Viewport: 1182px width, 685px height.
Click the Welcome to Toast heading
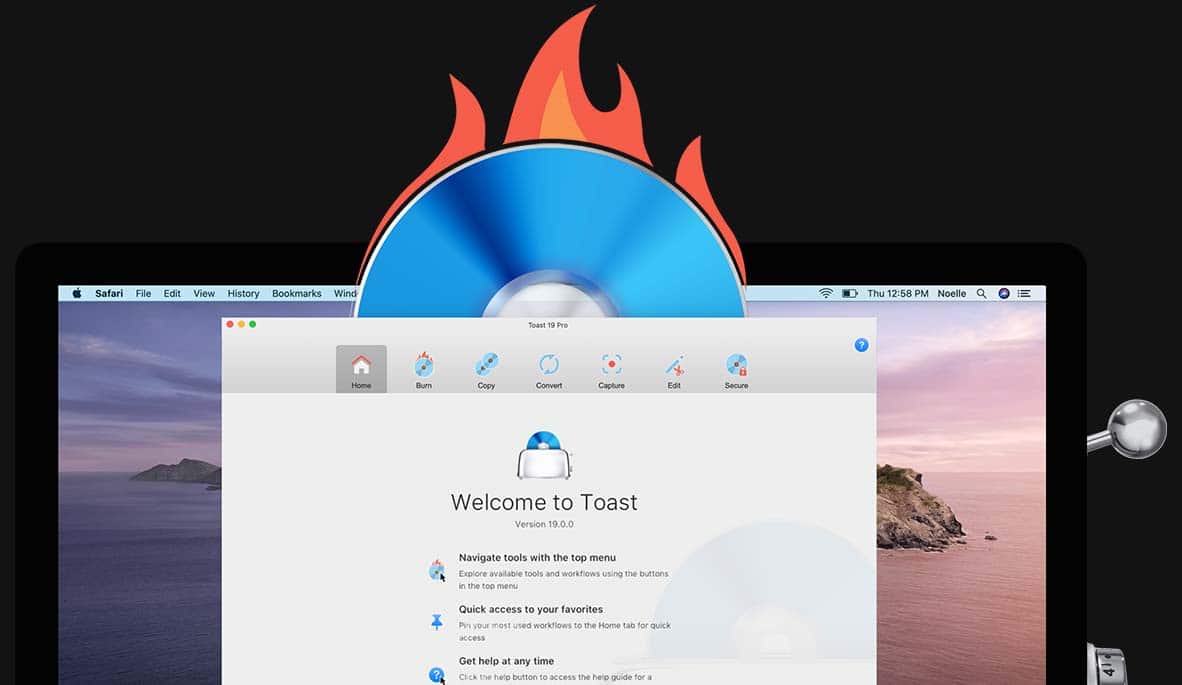544,503
